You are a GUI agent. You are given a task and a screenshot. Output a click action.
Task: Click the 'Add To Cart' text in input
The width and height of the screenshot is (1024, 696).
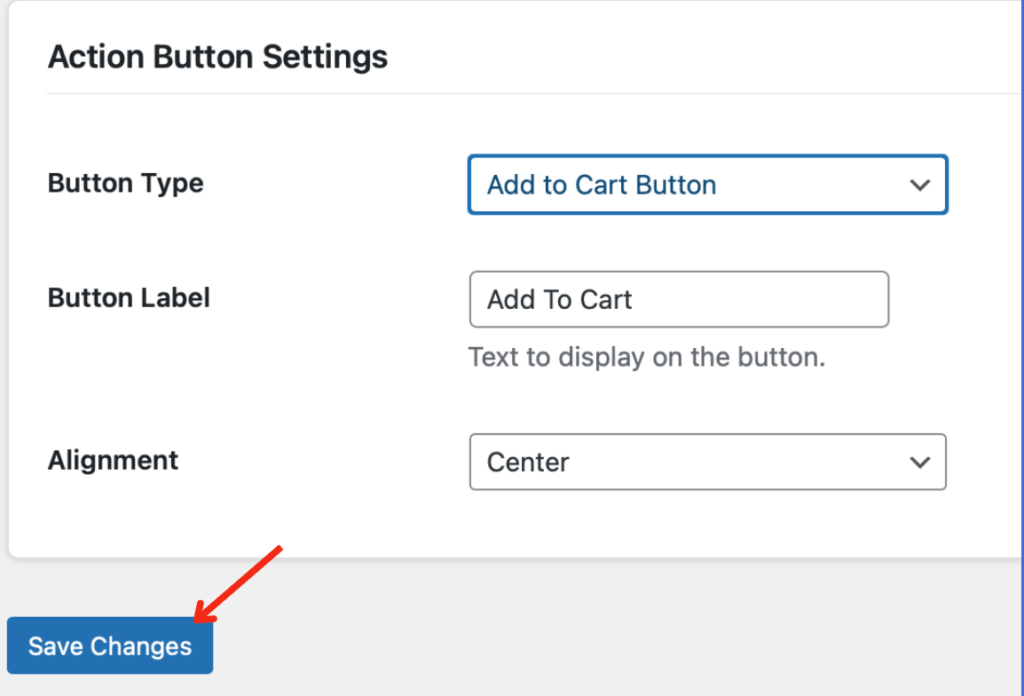coord(559,299)
